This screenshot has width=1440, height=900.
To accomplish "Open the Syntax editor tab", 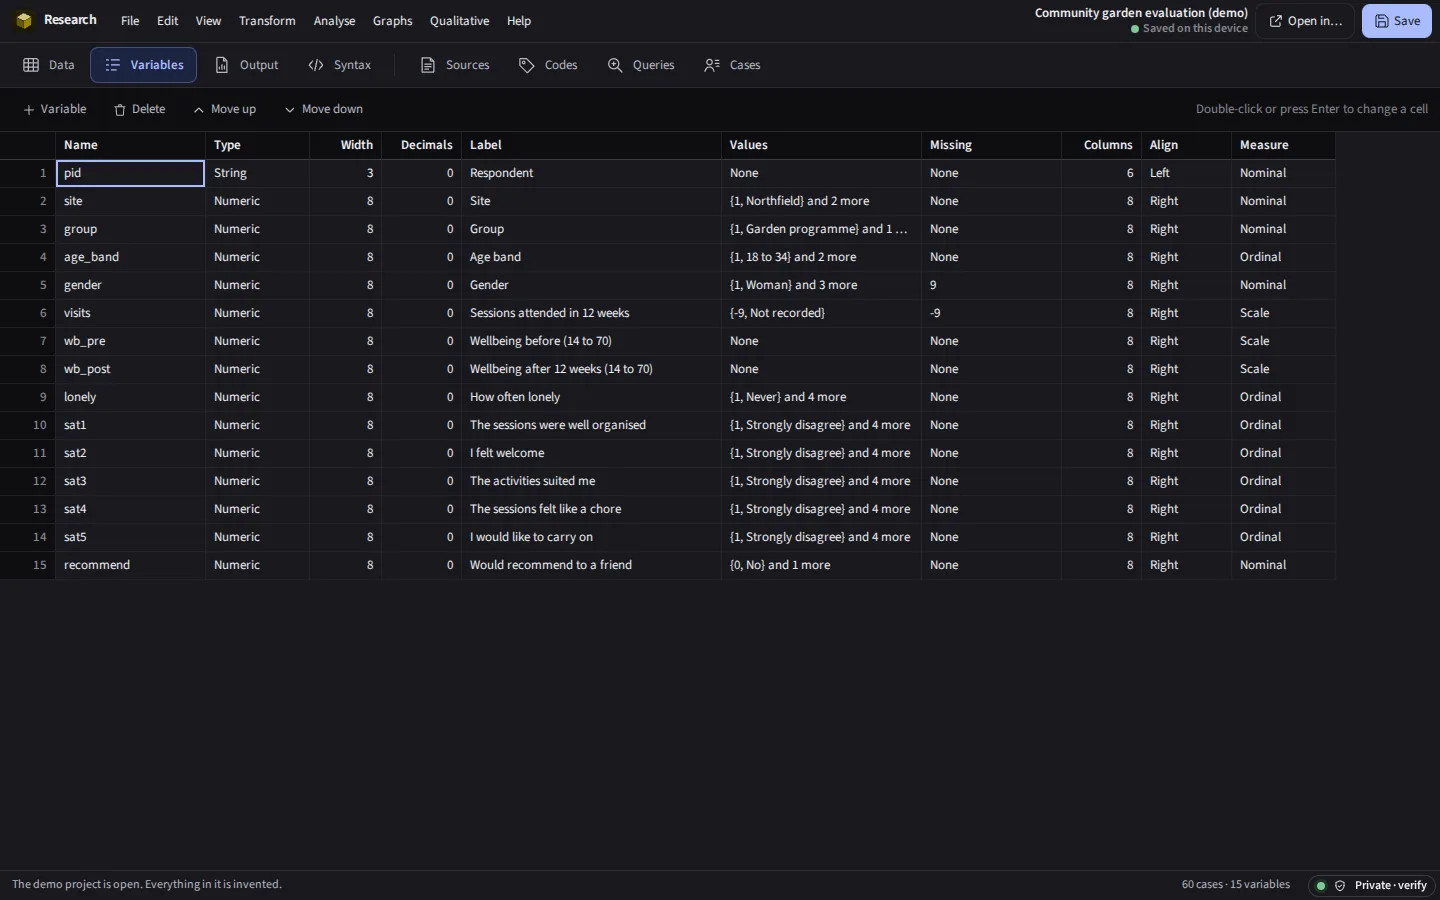I will tap(340, 65).
